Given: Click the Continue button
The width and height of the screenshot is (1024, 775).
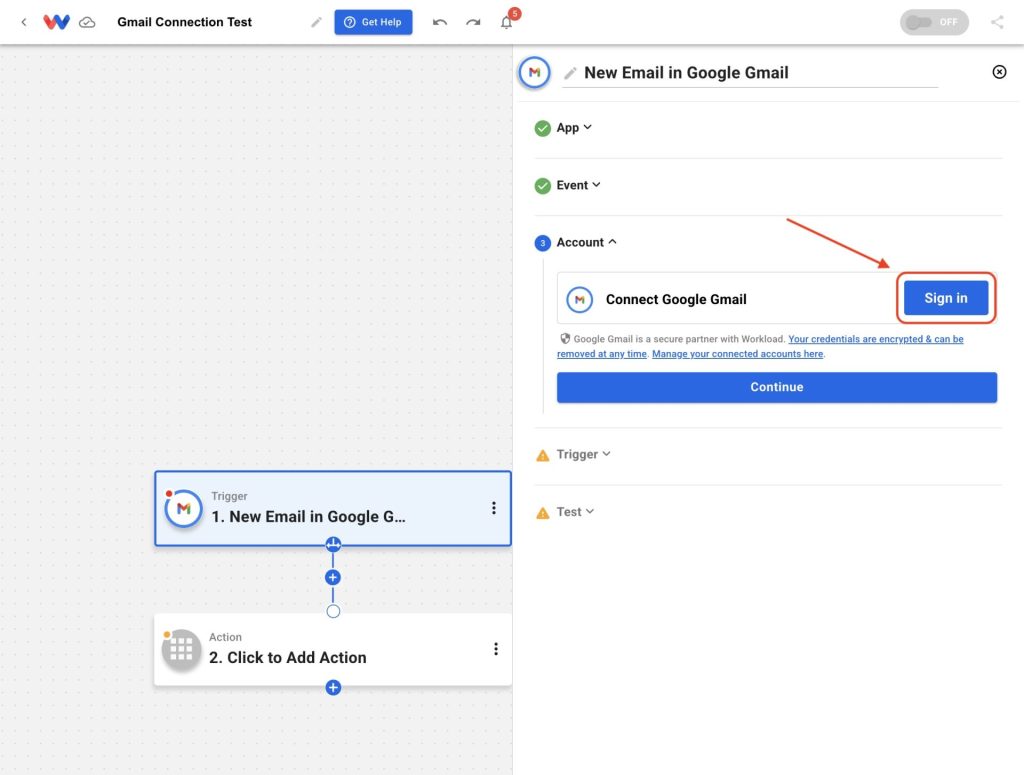Looking at the screenshot, I should tap(776, 387).
